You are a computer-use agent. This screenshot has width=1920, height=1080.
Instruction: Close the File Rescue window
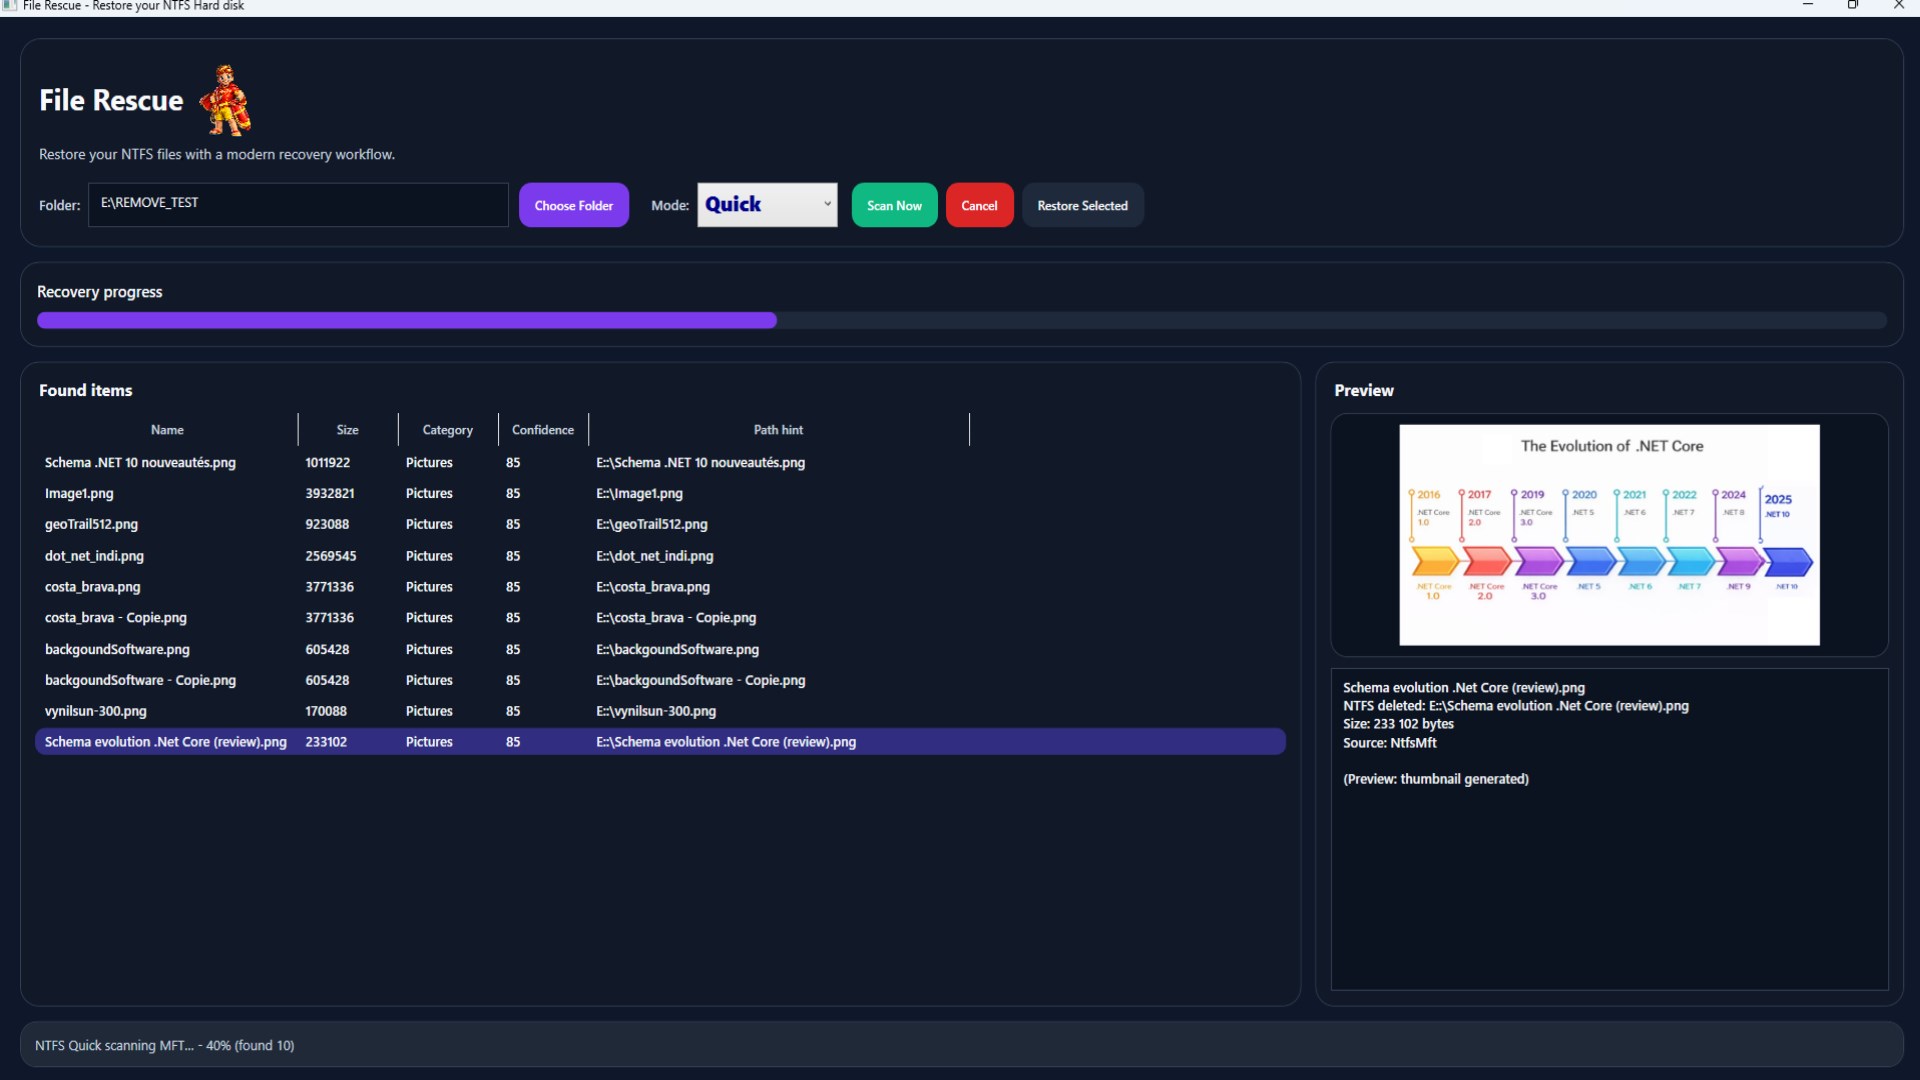pyautogui.click(x=1898, y=6)
